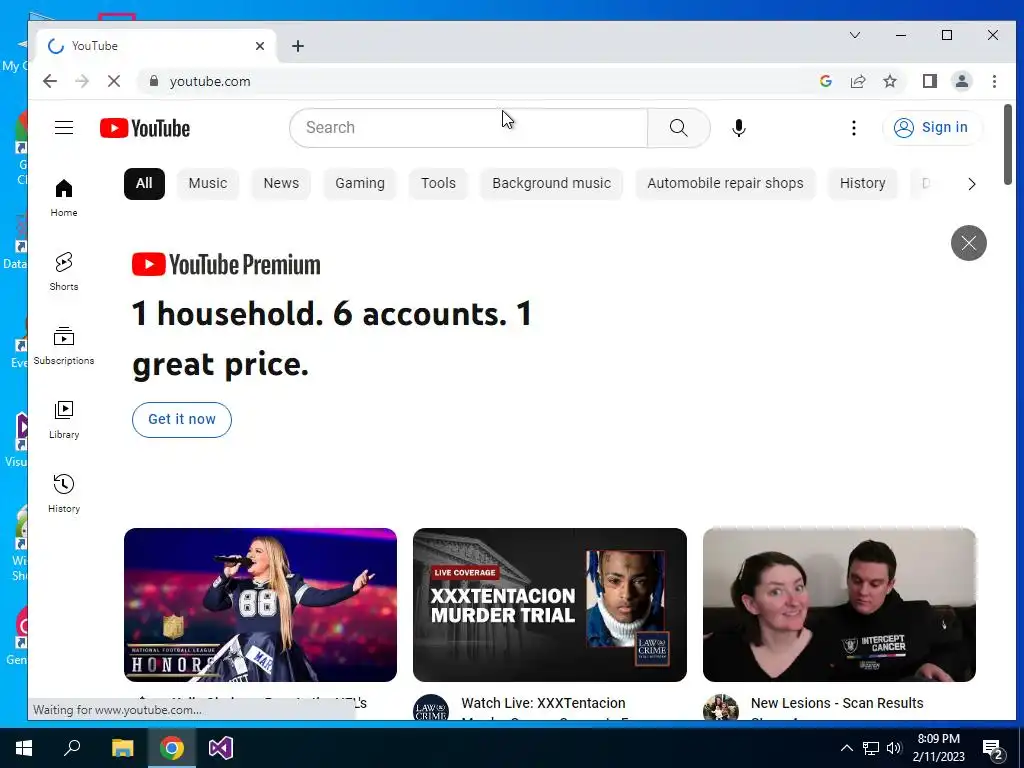Select the All filter chip
Image resolution: width=1024 pixels, height=768 pixels.
pos(144,184)
